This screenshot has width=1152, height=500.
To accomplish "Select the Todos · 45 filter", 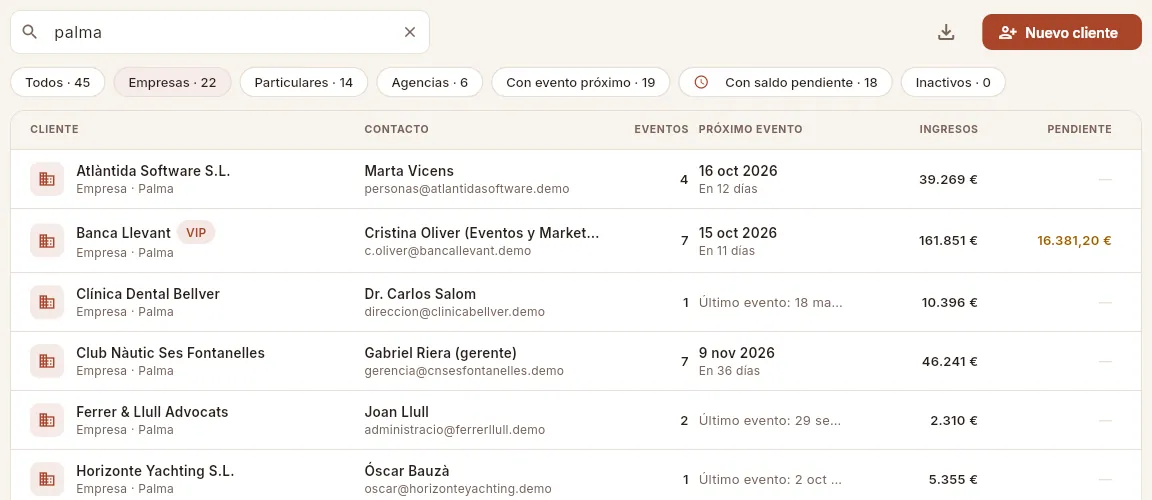I will pos(57,82).
